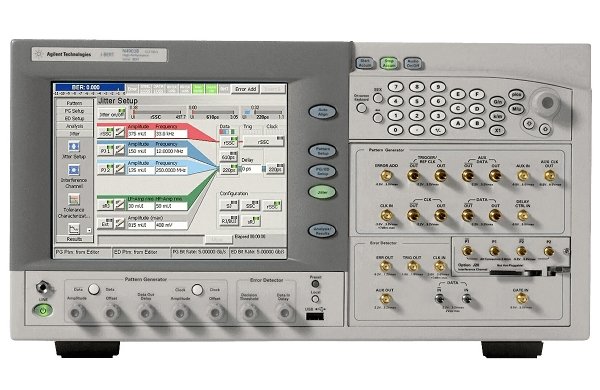Push keypad key 0
This screenshot has width=600, height=390.
[x=396, y=130]
